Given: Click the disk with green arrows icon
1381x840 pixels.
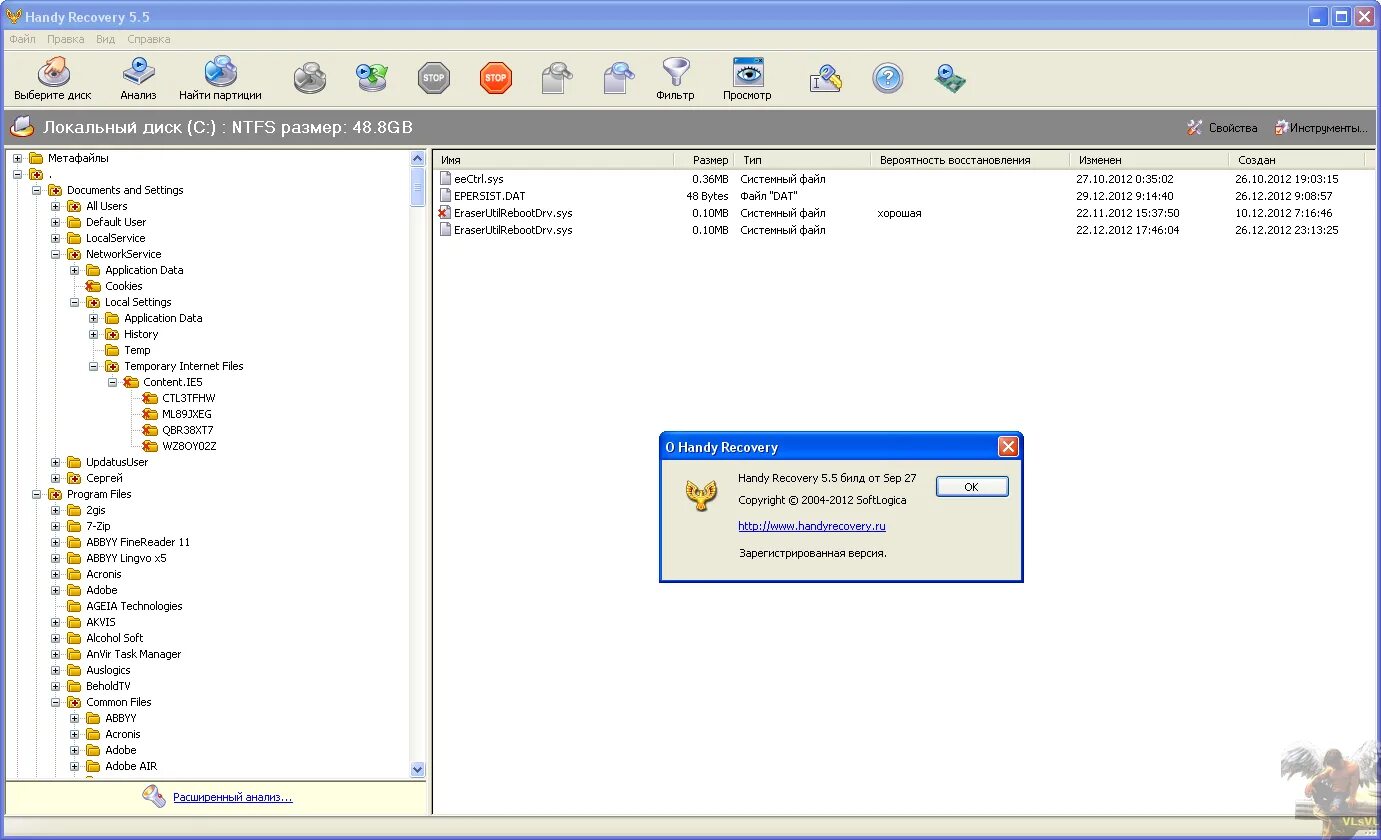Looking at the screenshot, I should pyautogui.click(x=372, y=78).
